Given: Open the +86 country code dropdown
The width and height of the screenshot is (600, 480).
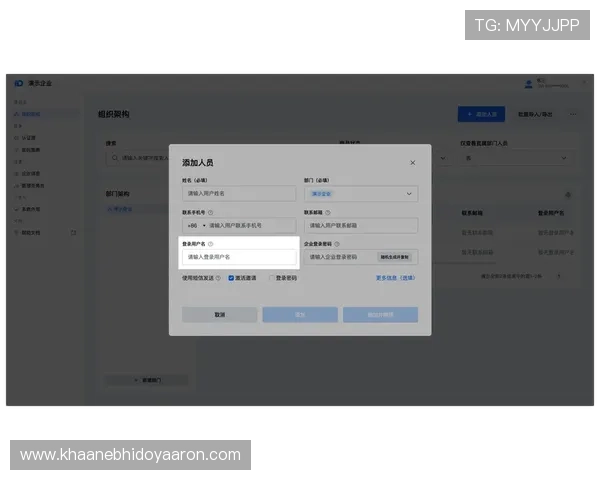Looking at the screenshot, I should click(x=195, y=226).
